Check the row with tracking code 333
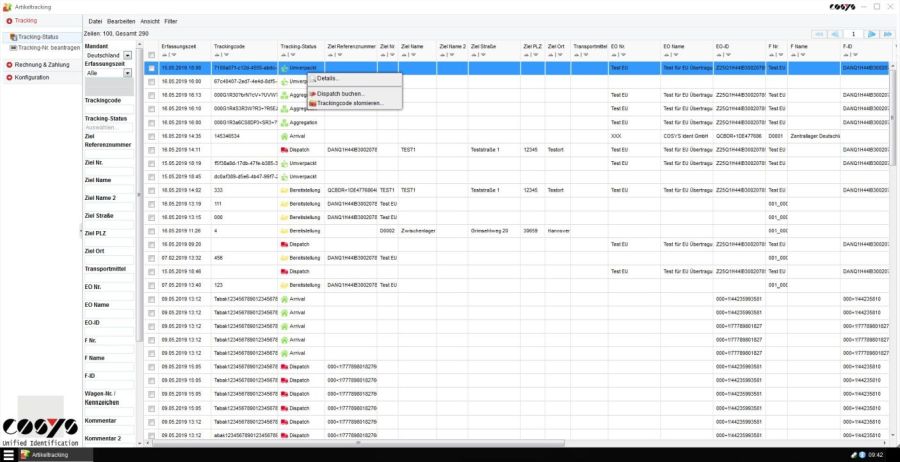Image resolution: width=900 pixels, height=462 pixels. 151,189
